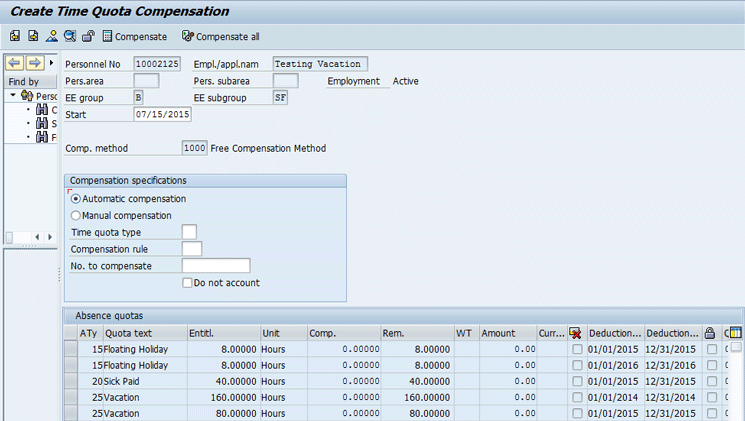
Task: Tick delete-column checkbox in Sick Paid row
Action: (x=577, y=381)
